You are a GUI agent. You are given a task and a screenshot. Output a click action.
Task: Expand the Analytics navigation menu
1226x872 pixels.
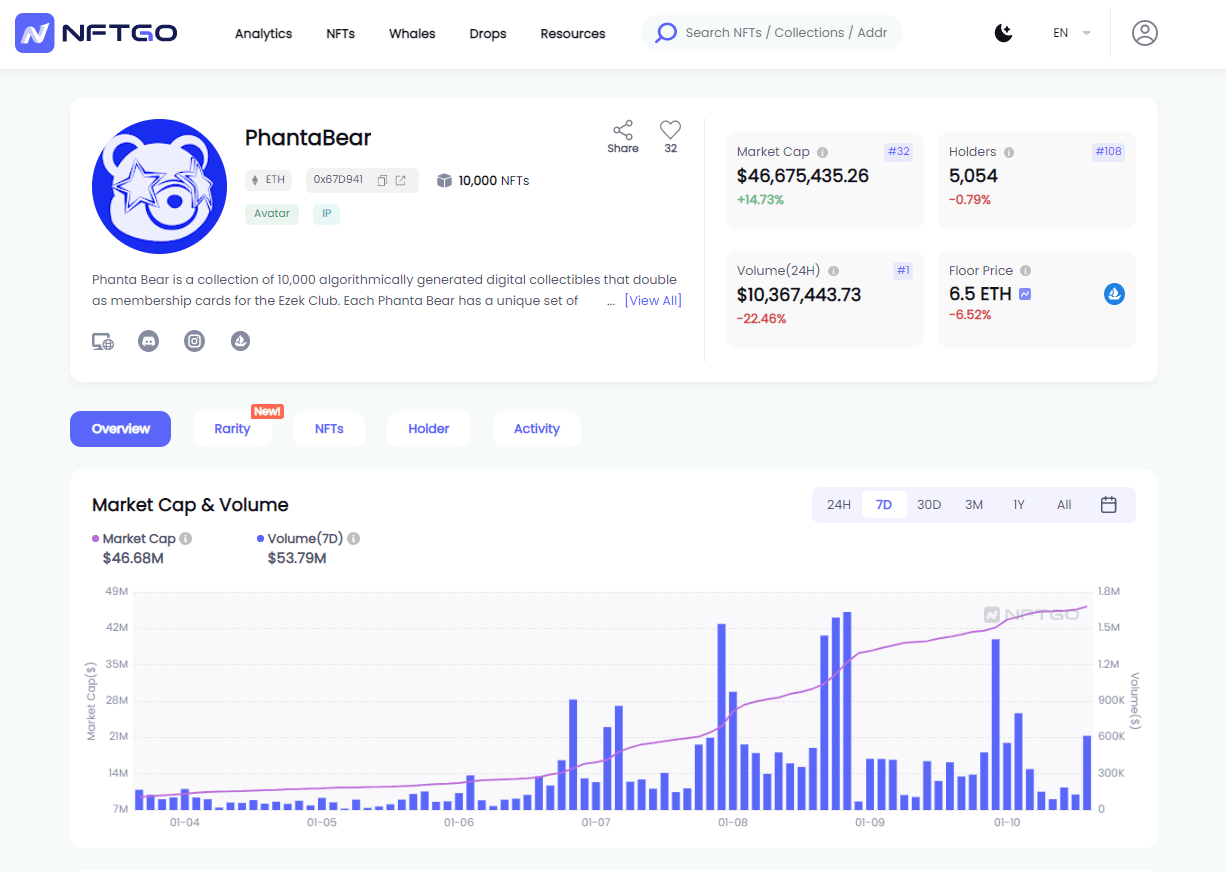click(263, 34)
